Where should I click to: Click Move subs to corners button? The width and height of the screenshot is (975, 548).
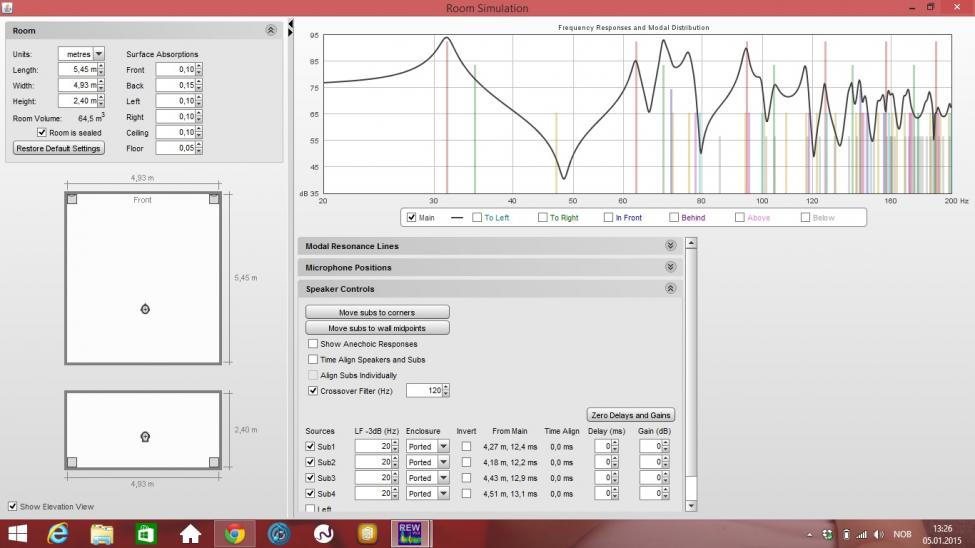[x=377, y=312]
